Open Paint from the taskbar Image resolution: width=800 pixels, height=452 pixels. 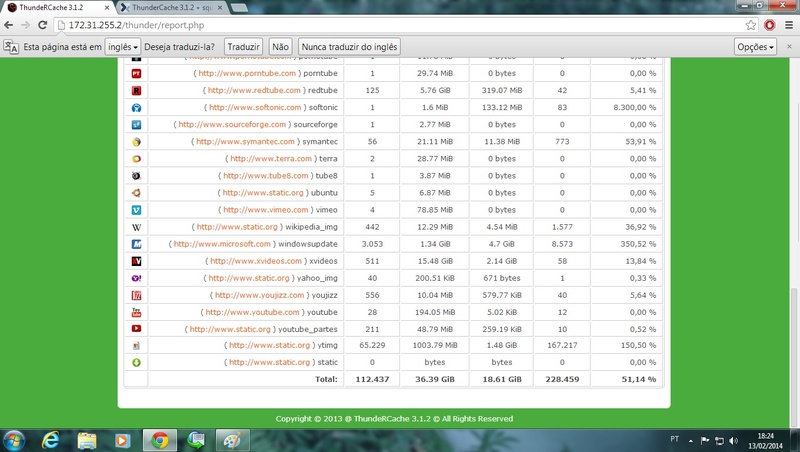click(232, 440)
